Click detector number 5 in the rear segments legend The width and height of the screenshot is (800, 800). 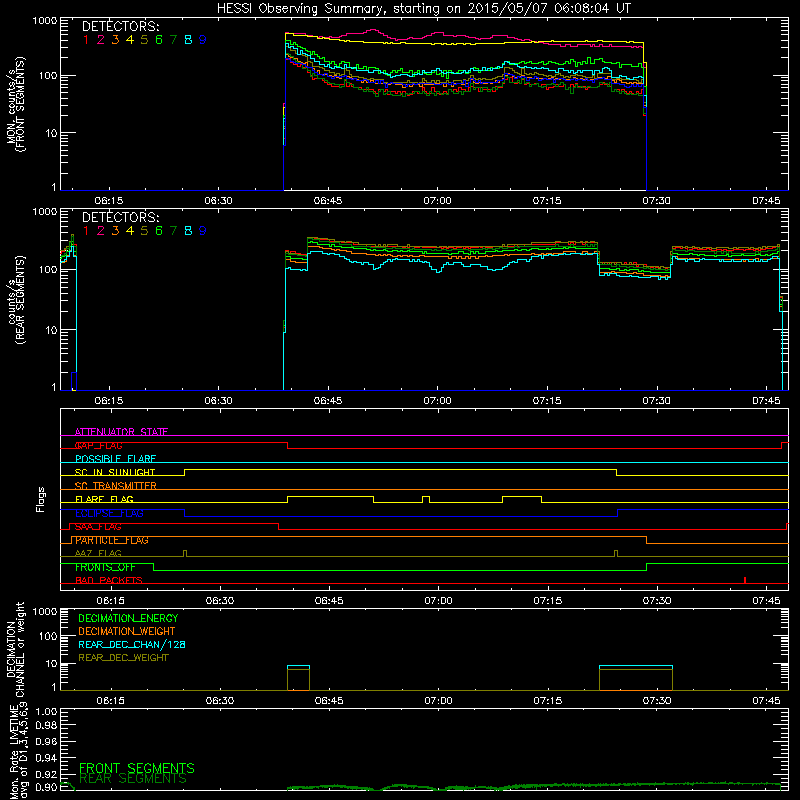pyautogui.click(x=144, y=231)
